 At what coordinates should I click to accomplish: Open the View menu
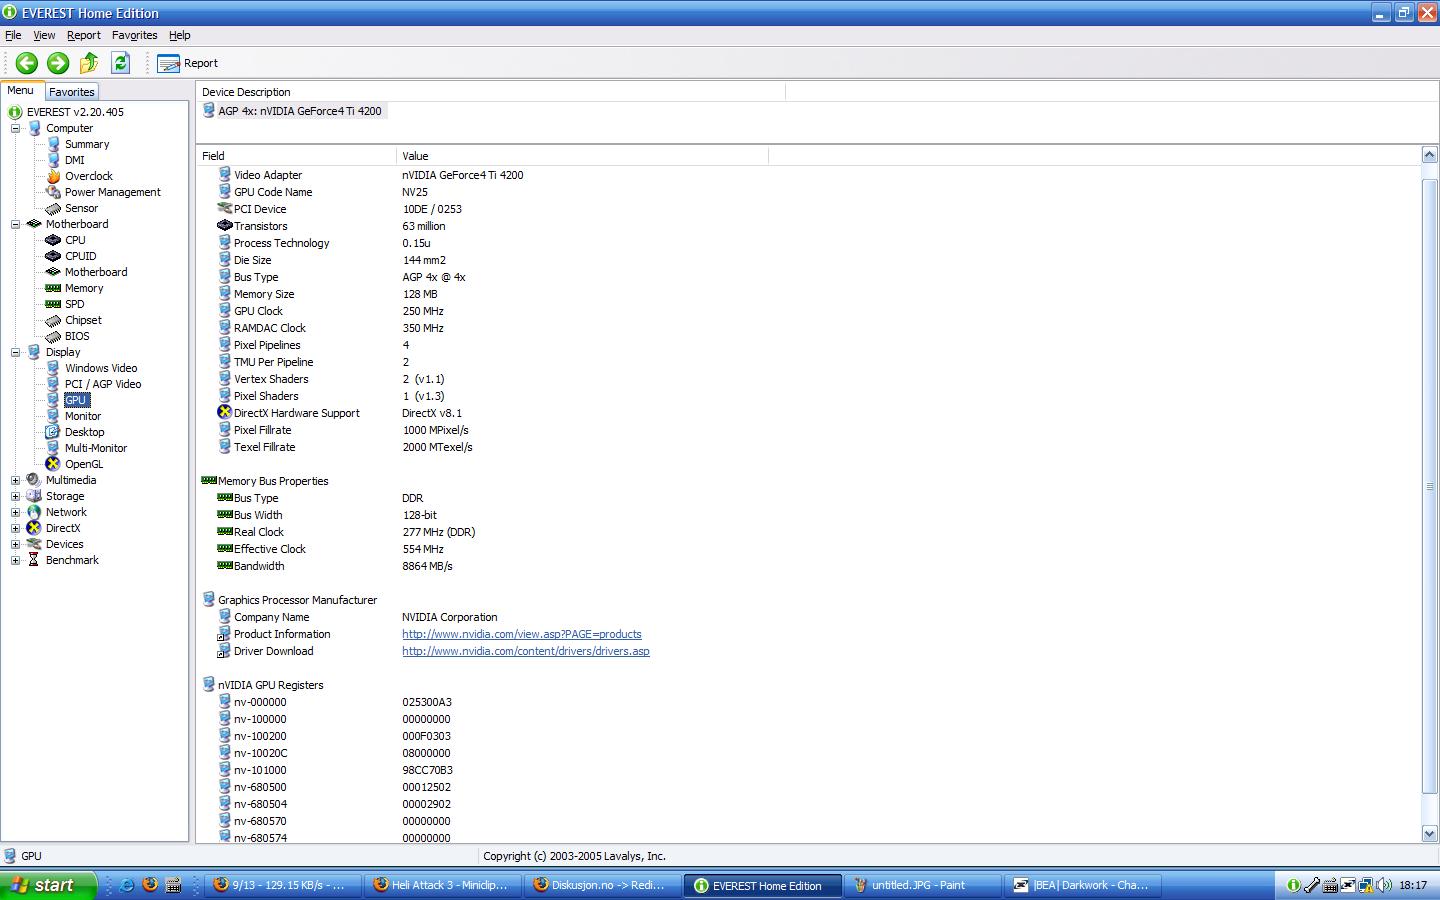coord(44,35)
